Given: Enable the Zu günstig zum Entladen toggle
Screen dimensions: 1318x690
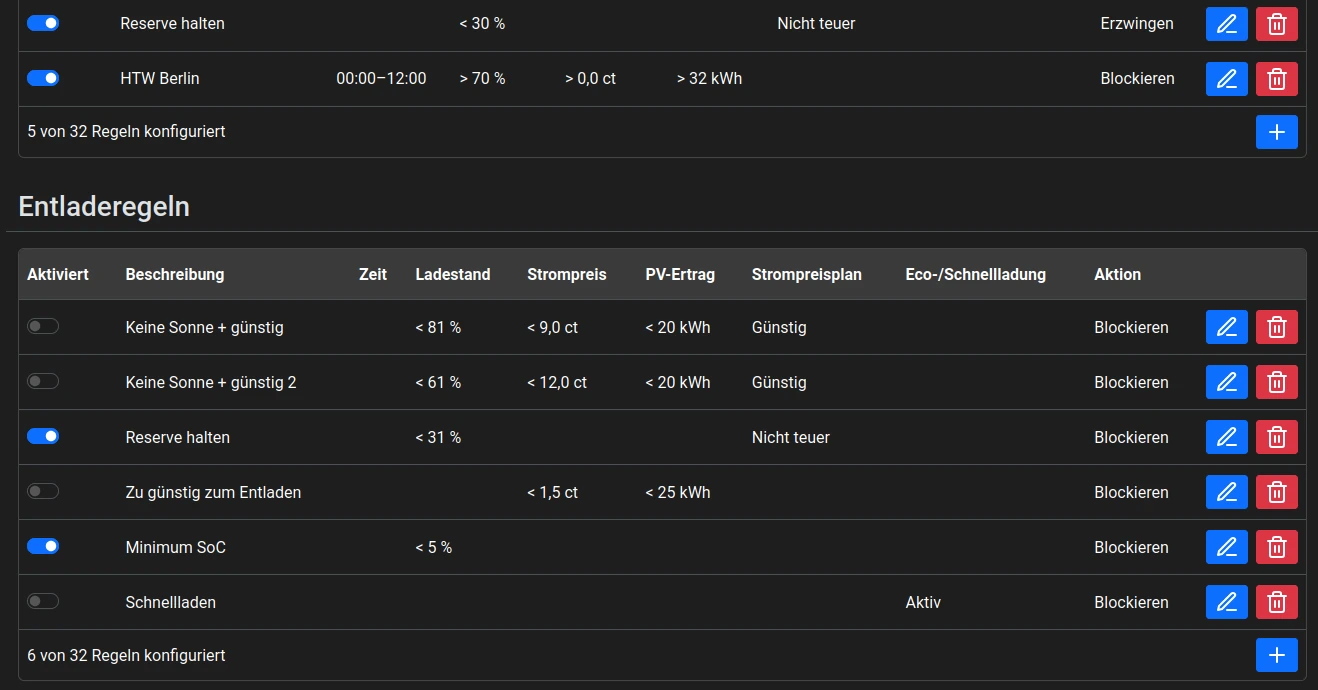Looking at the screenshot, I should [x=43, y=491].
